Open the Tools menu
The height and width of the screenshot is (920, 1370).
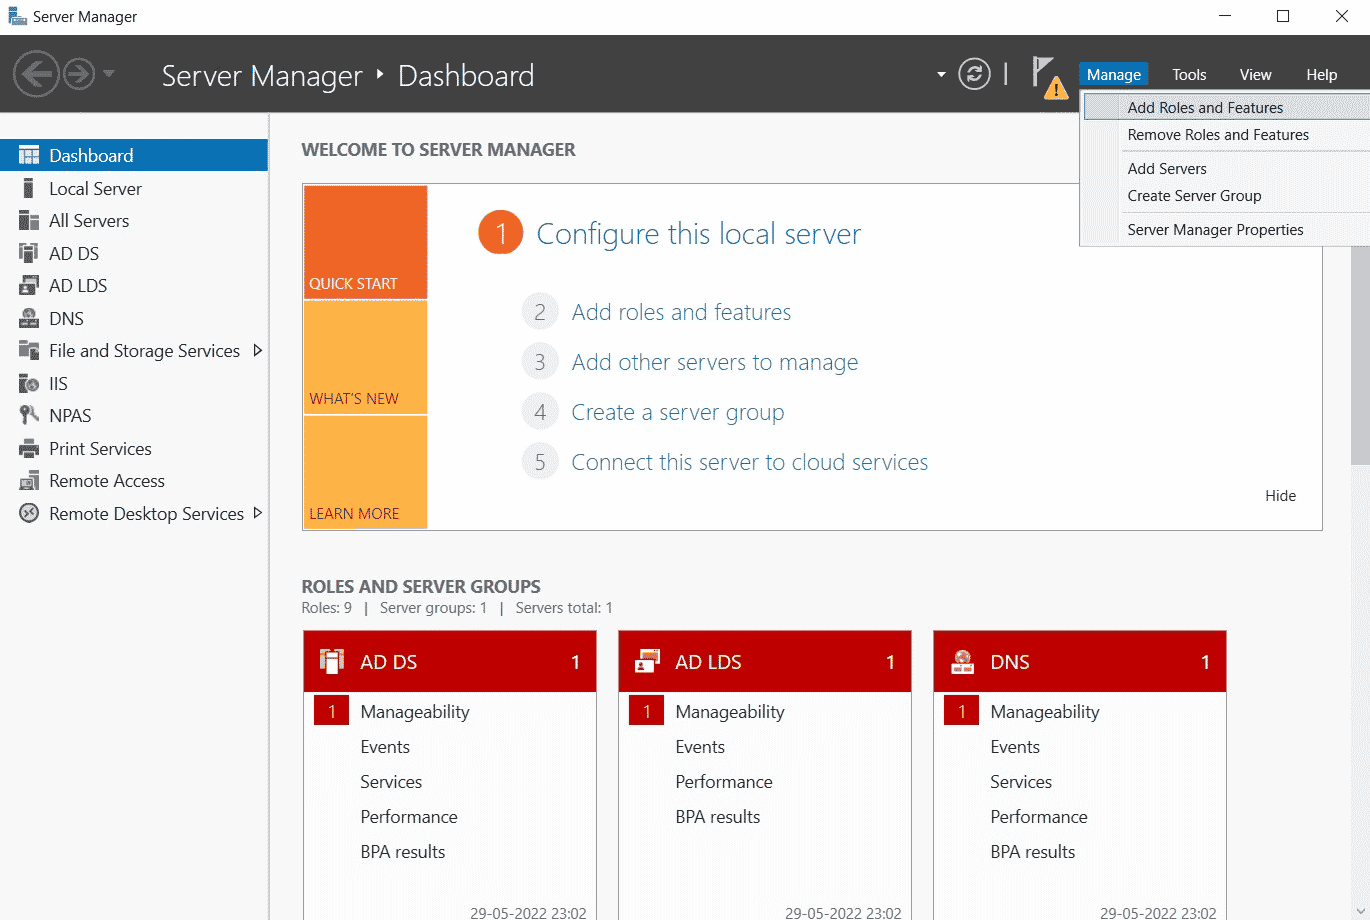[1189, 74]
